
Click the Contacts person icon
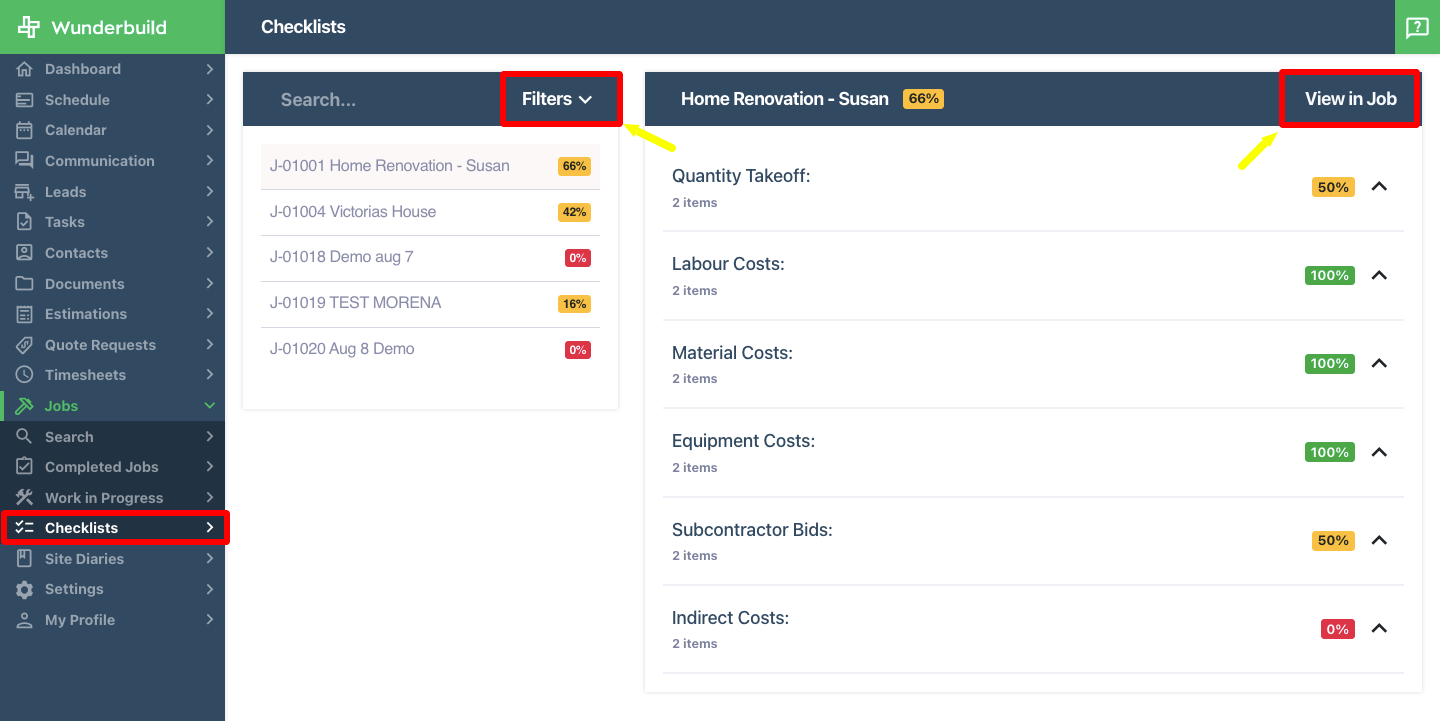[x=25, y=253]
